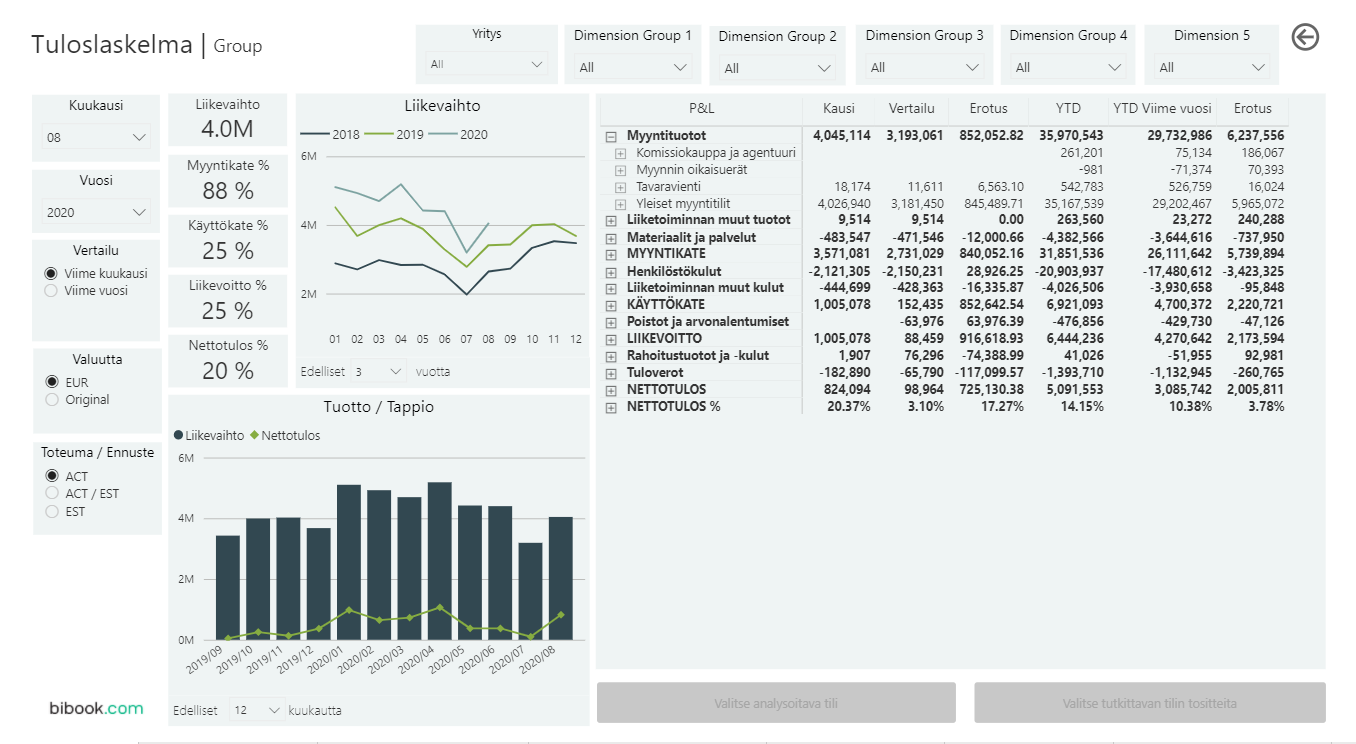Select Viime vuosi comparison option
1356x744 pixels.
51,291
